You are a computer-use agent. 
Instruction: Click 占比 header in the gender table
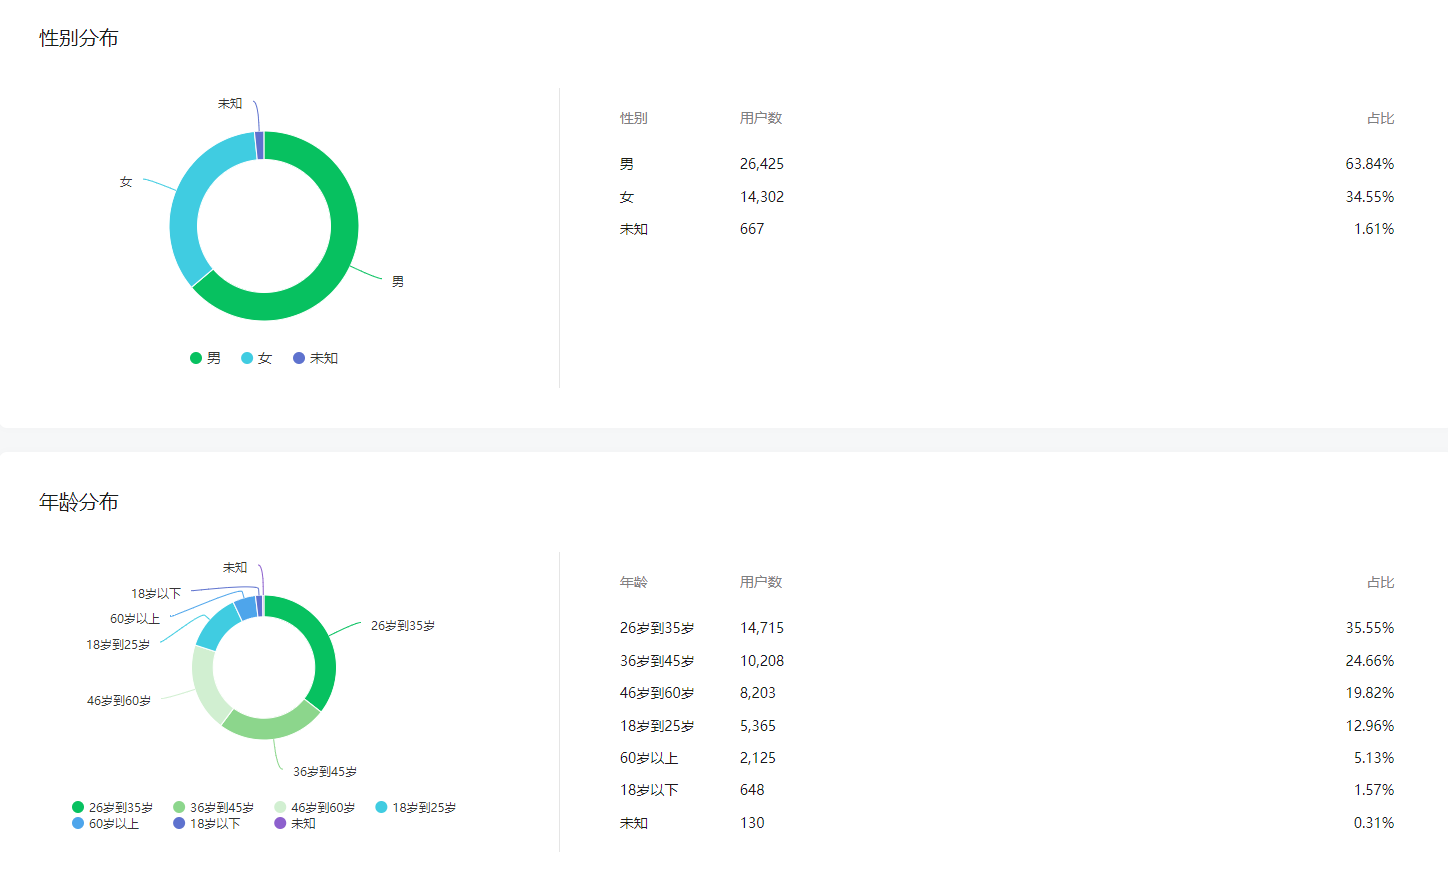point(1380,118)
